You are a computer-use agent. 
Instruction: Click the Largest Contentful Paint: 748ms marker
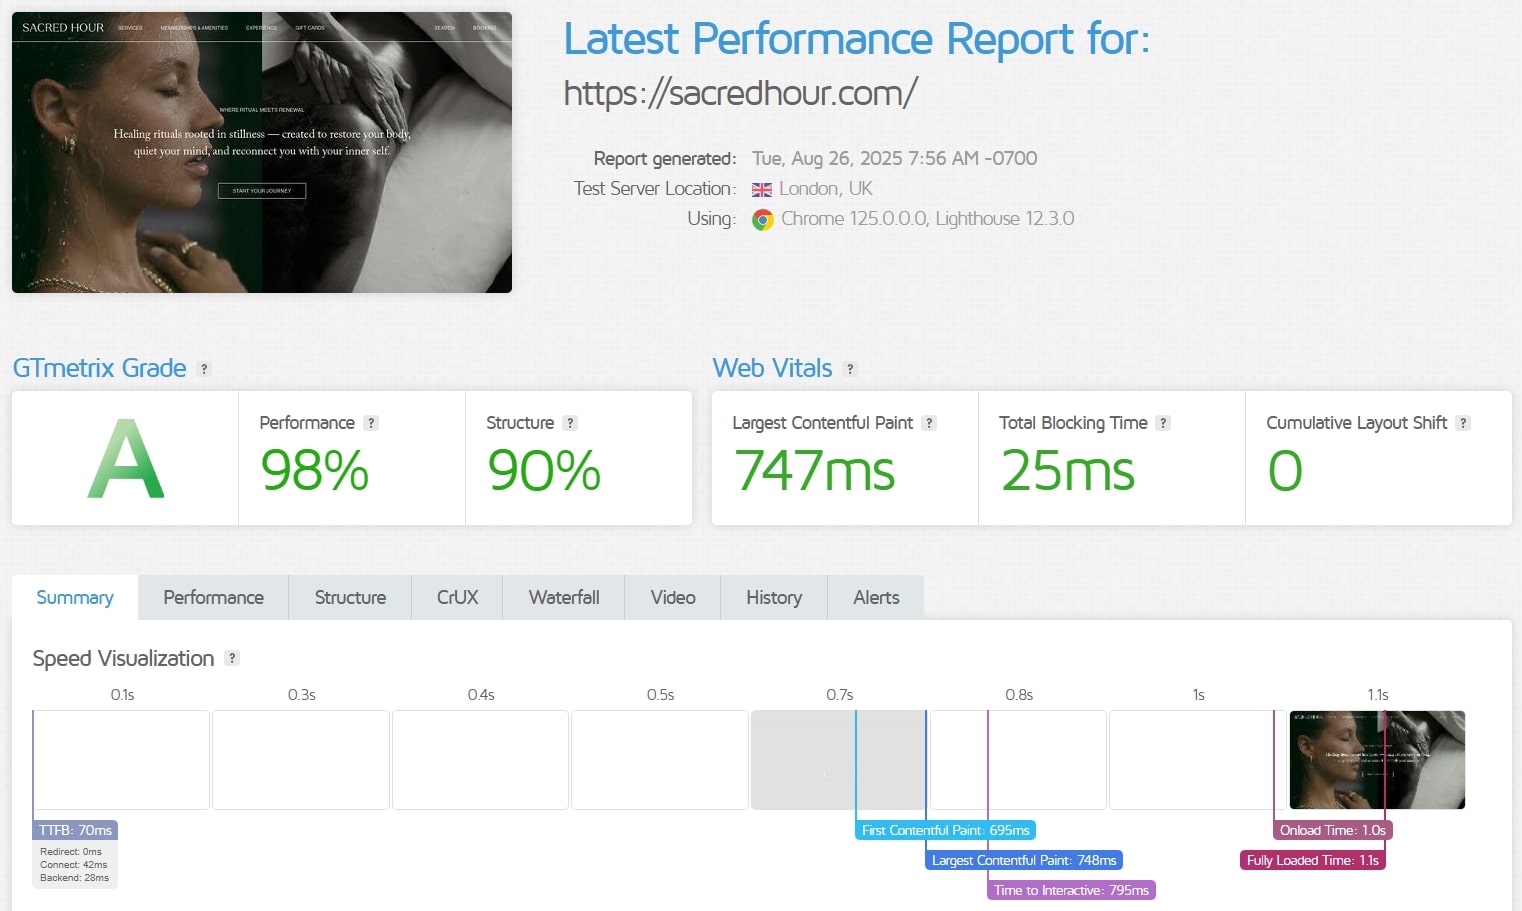pos(1024,860)
